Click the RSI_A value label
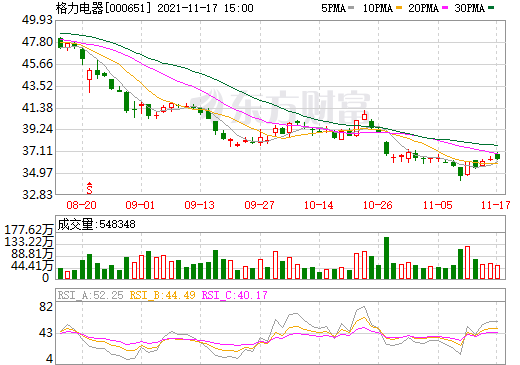The height and width of the screenshot is (365, 520). (x=90, y=295)
